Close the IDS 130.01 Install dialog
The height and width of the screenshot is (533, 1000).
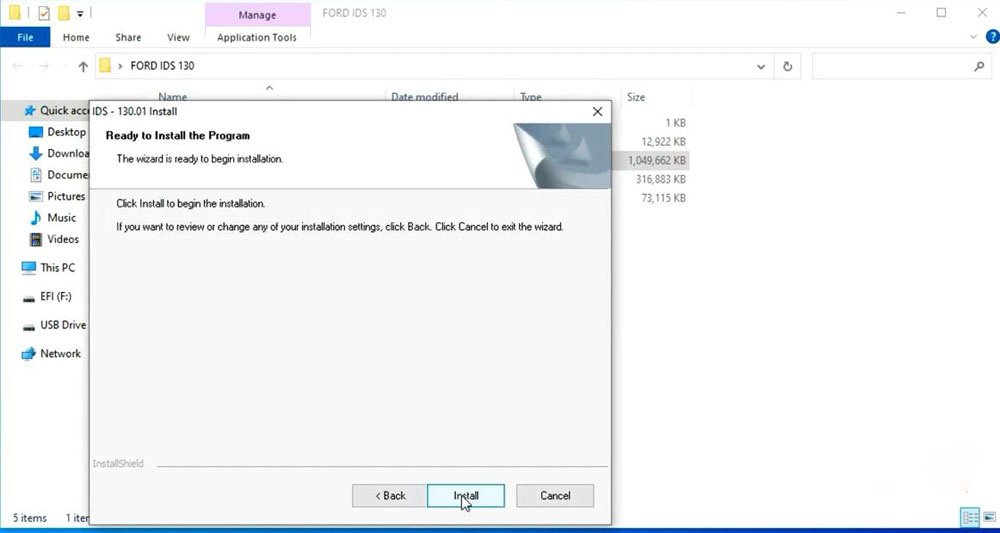pyautogui.click(x=598, y=112)
